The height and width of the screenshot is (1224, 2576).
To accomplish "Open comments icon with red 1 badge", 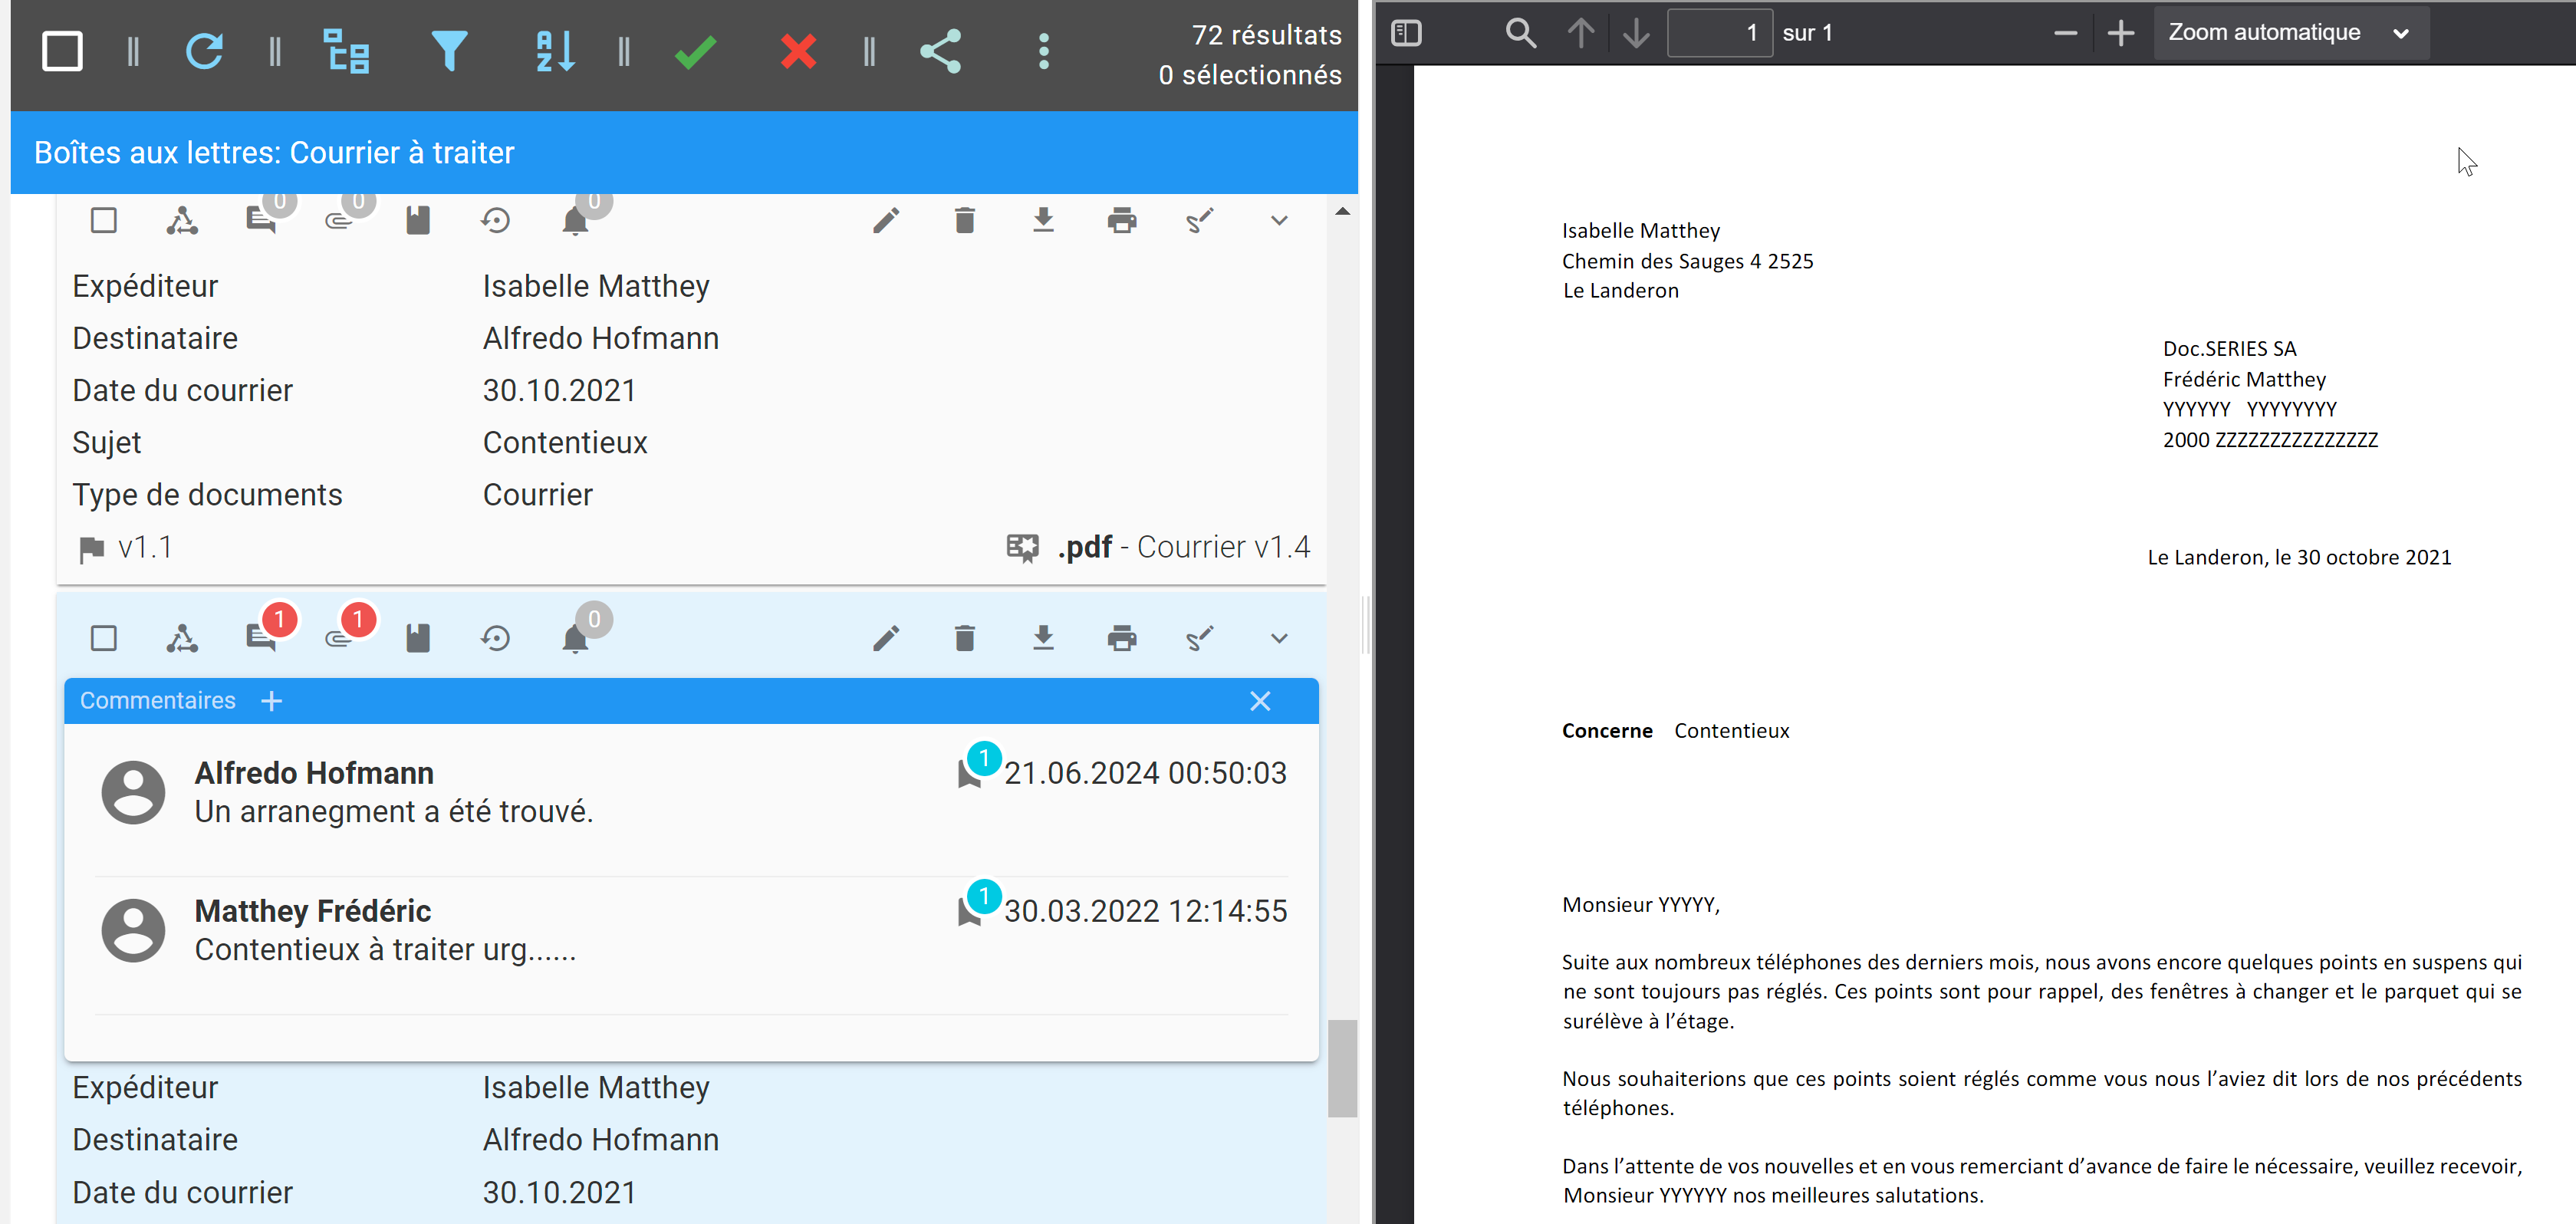I will [262, 638].
